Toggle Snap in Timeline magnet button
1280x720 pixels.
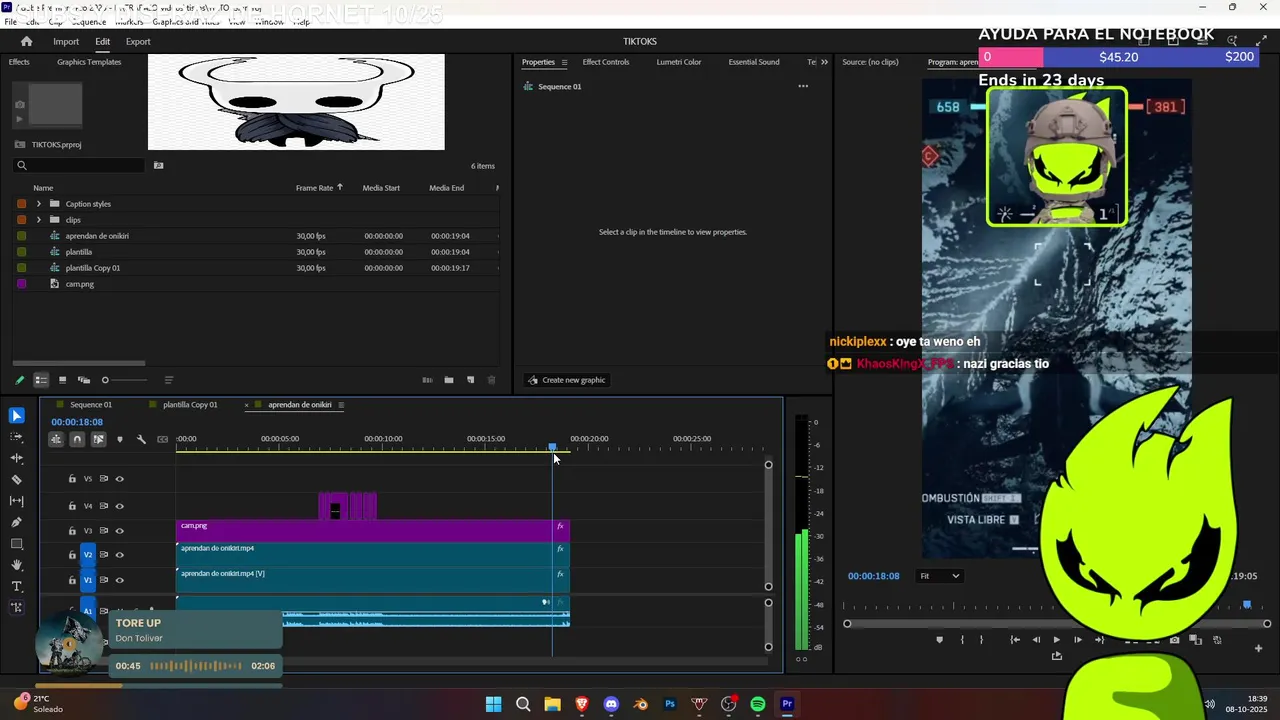coord(77,439)
